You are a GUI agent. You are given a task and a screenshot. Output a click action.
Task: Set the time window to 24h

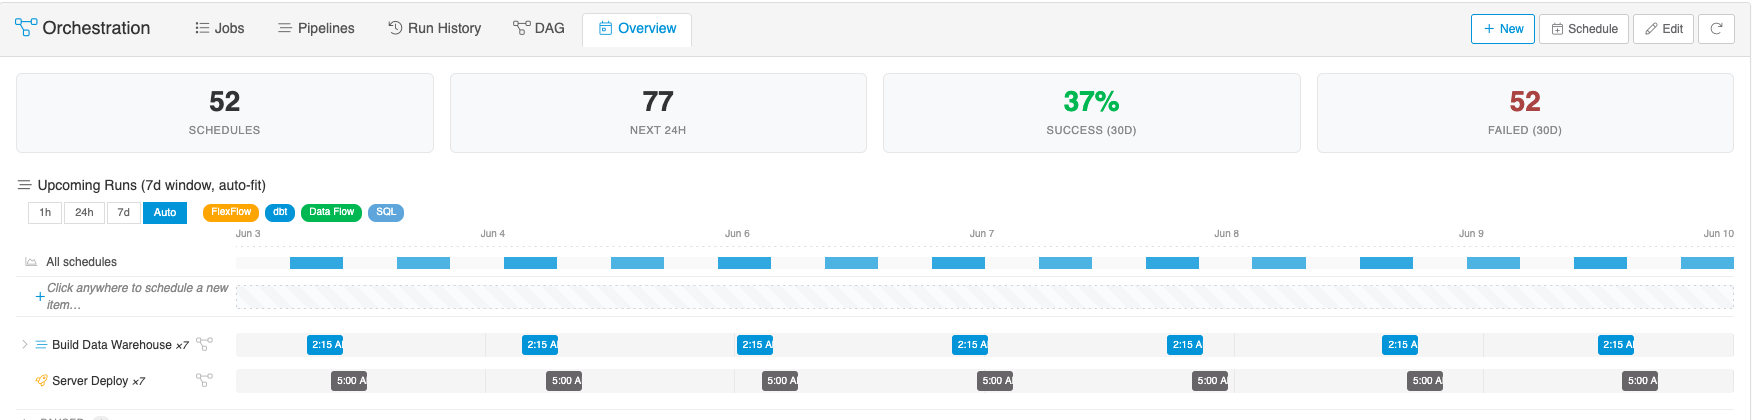point(84,212)
